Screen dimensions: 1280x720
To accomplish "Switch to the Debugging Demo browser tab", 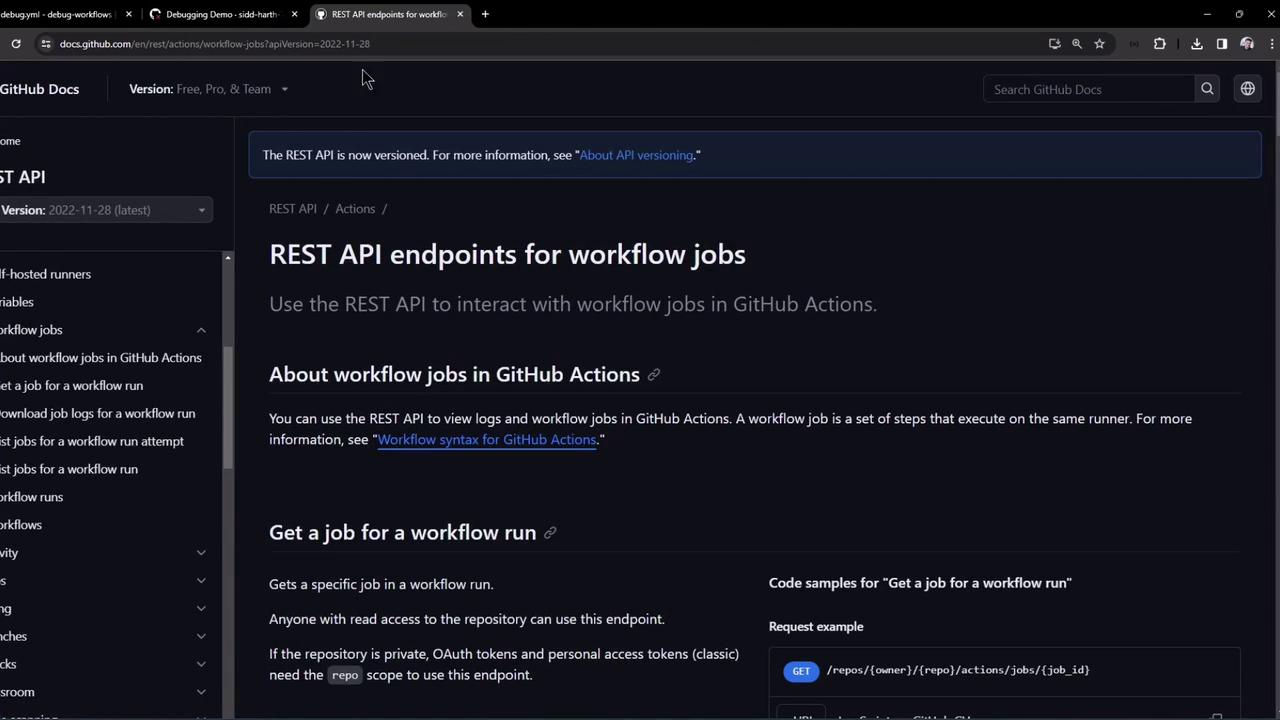I will click(x=222, y=14).
